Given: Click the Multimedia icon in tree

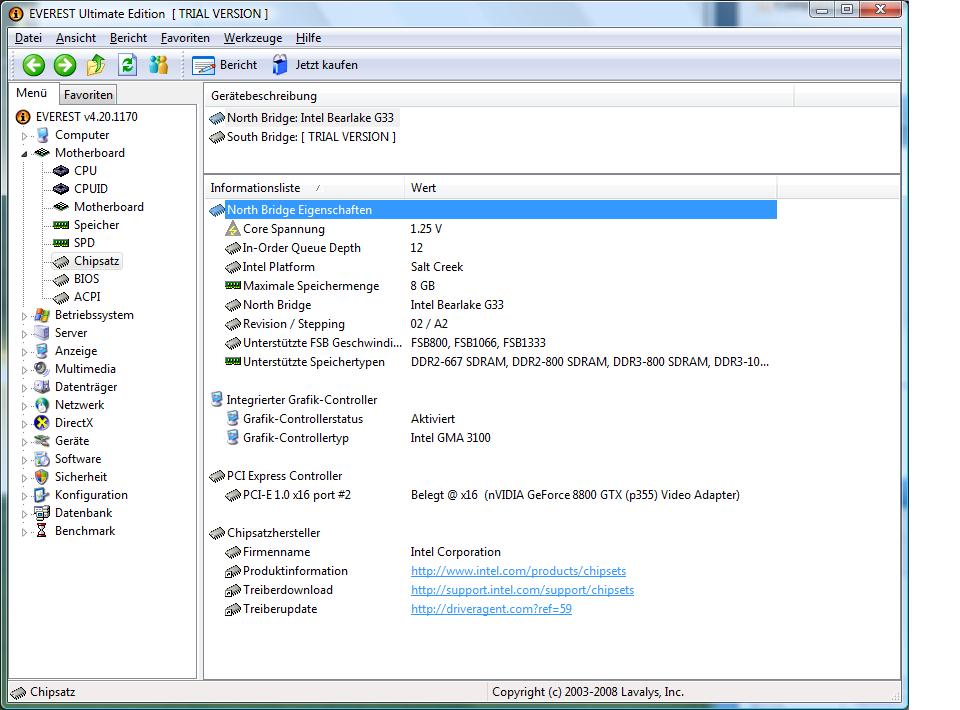Looking at the screenshot, I should pos(42,368).
